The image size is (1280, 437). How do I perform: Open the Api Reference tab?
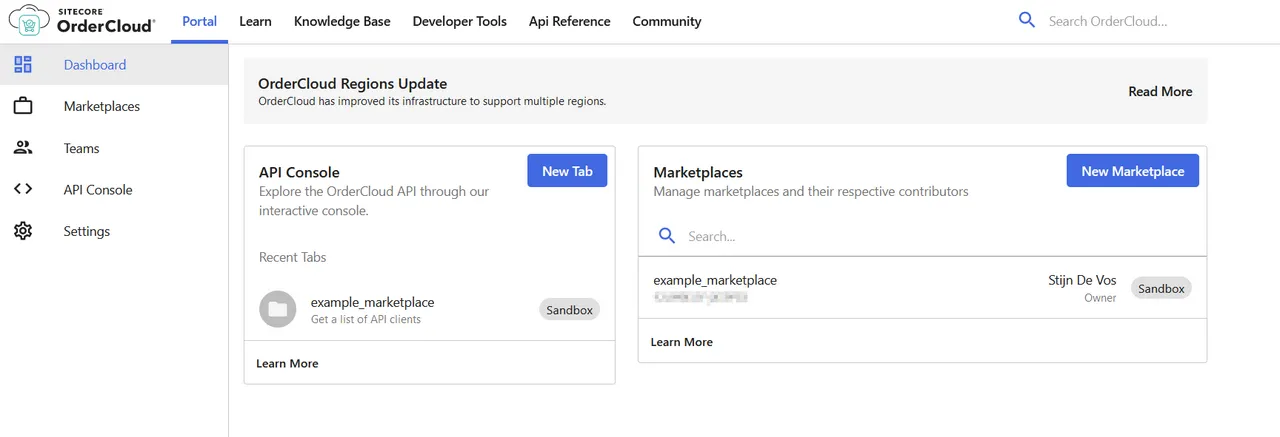click(570, 21)
